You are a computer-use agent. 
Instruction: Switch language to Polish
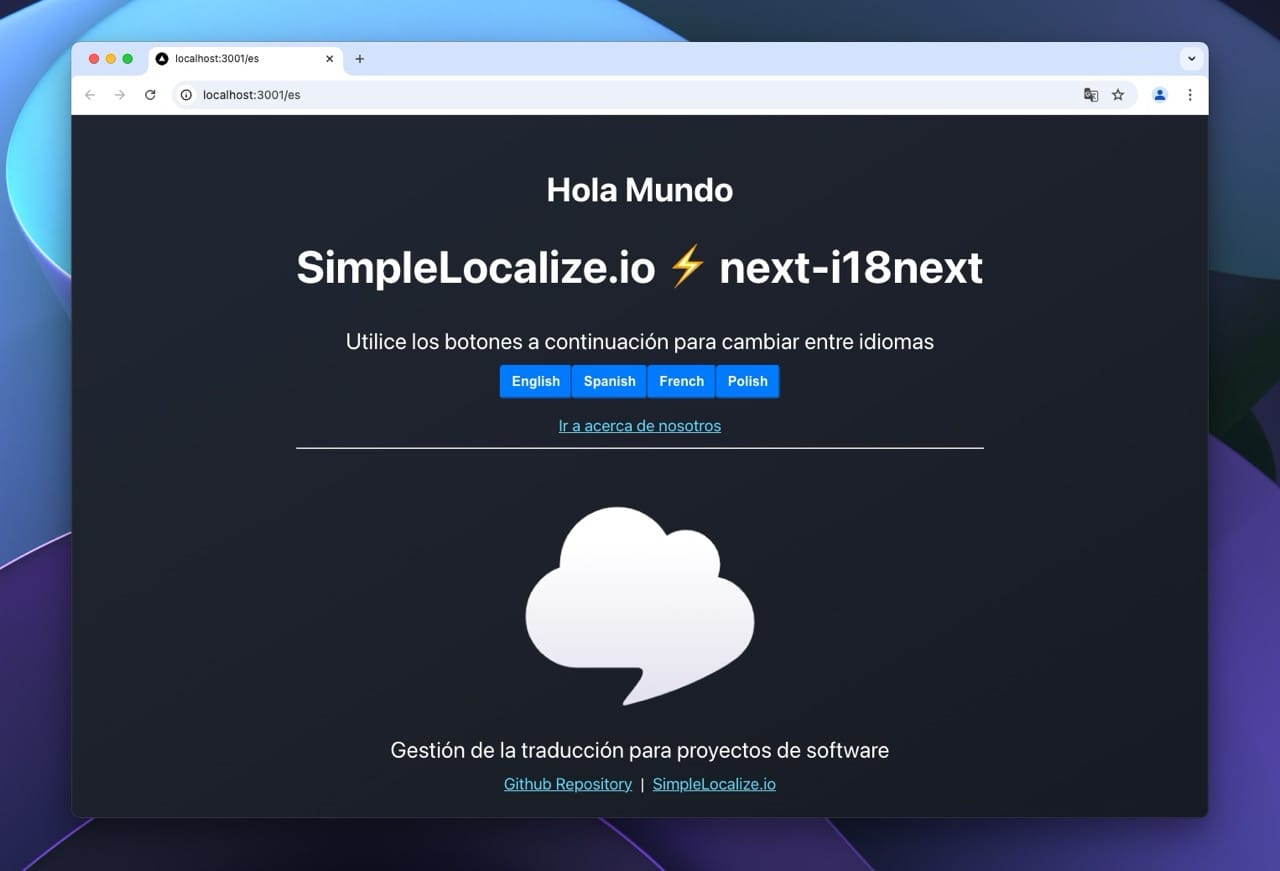(x=748, y=381)
